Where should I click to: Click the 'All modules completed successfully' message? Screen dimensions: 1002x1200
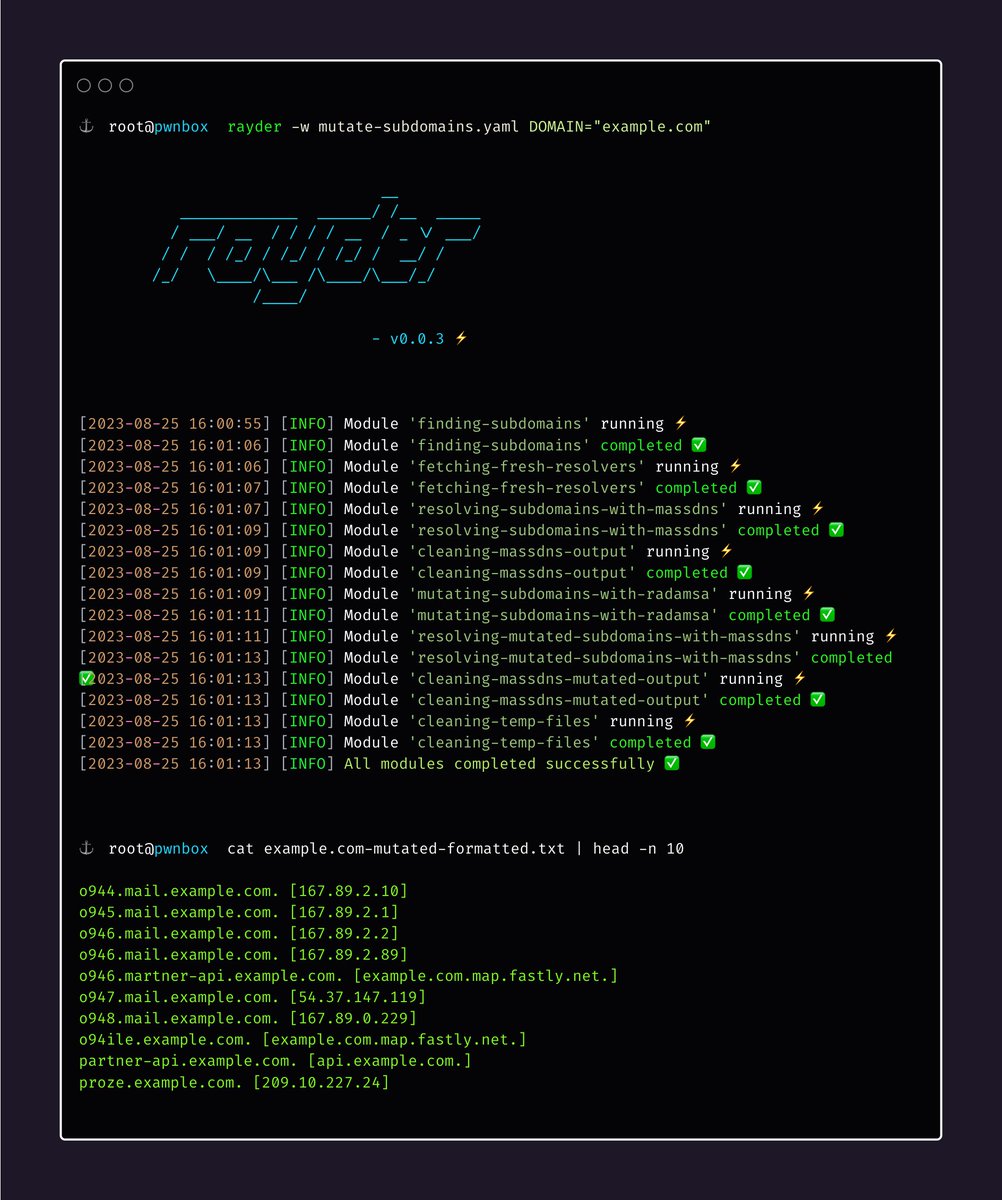click(x=499, y=764)
